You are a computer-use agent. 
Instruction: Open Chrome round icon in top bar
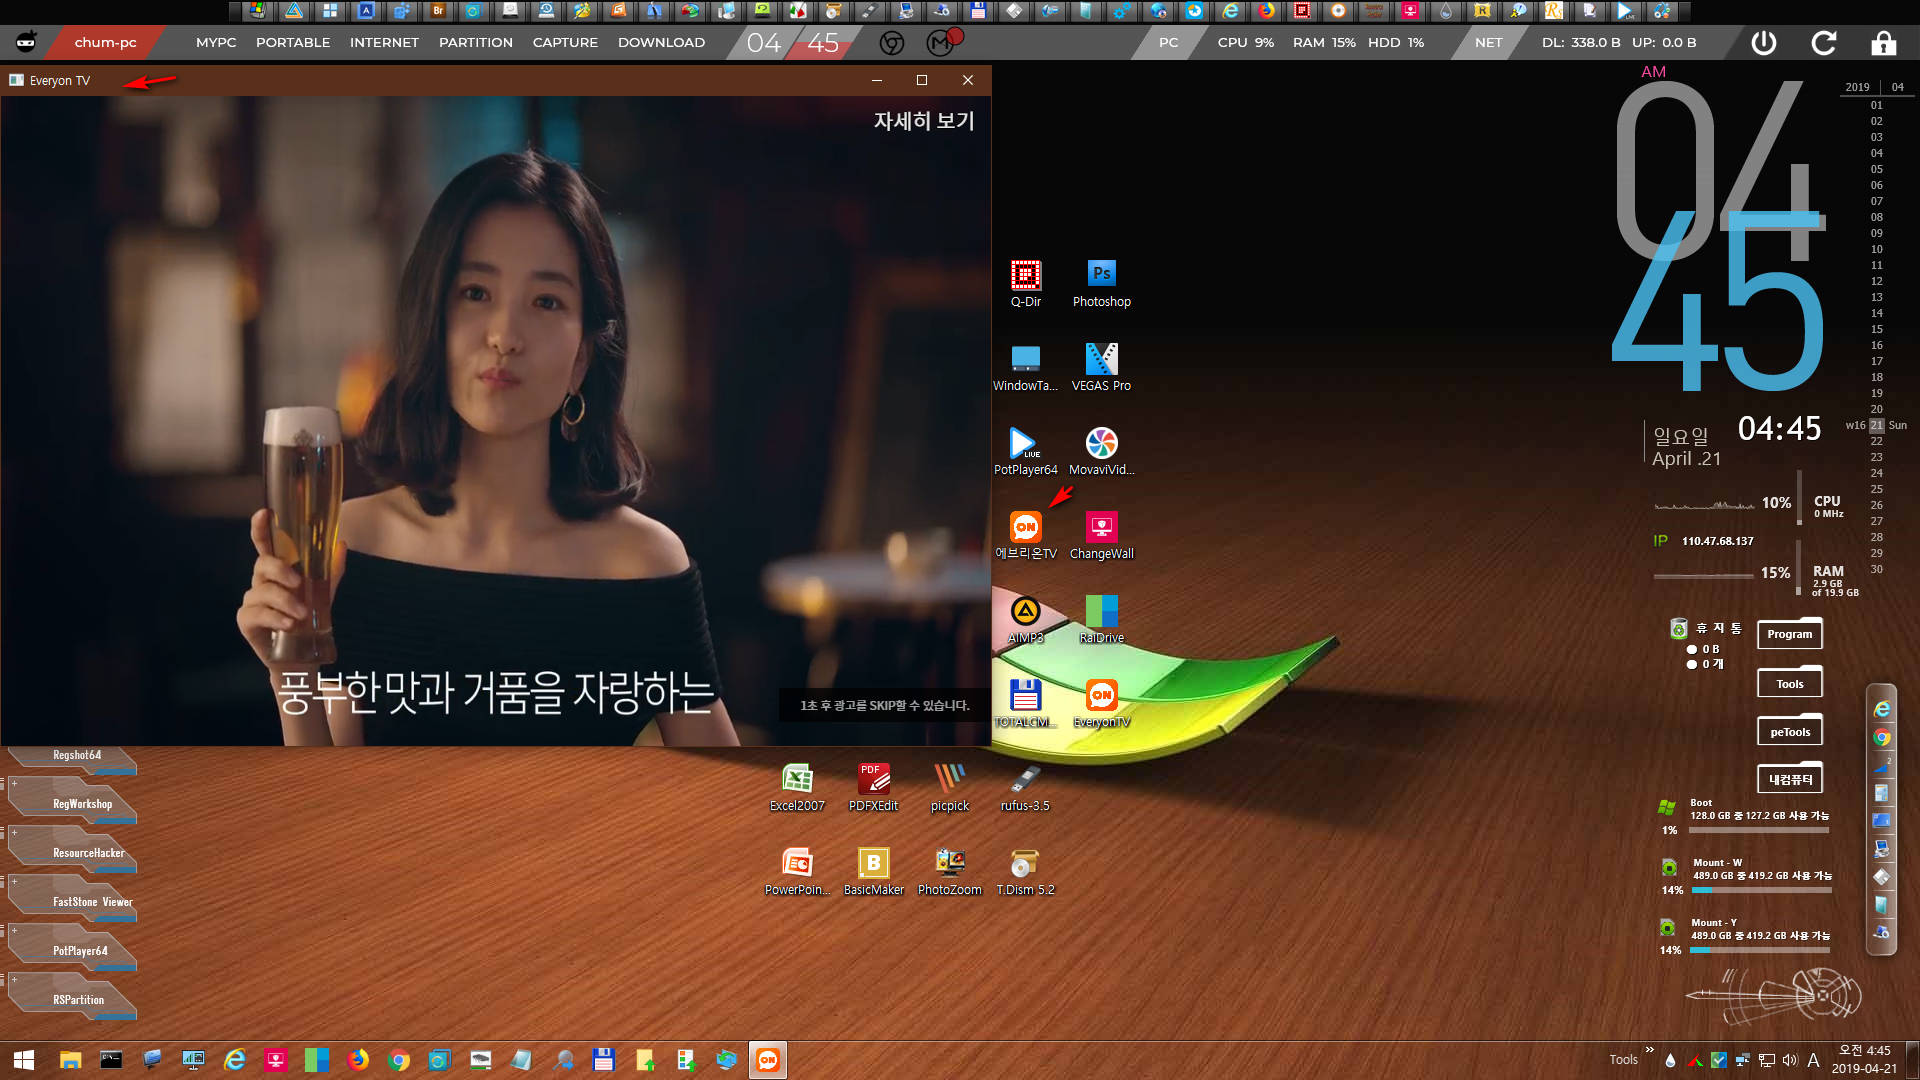pyautogui.click(x=891, y=43)
